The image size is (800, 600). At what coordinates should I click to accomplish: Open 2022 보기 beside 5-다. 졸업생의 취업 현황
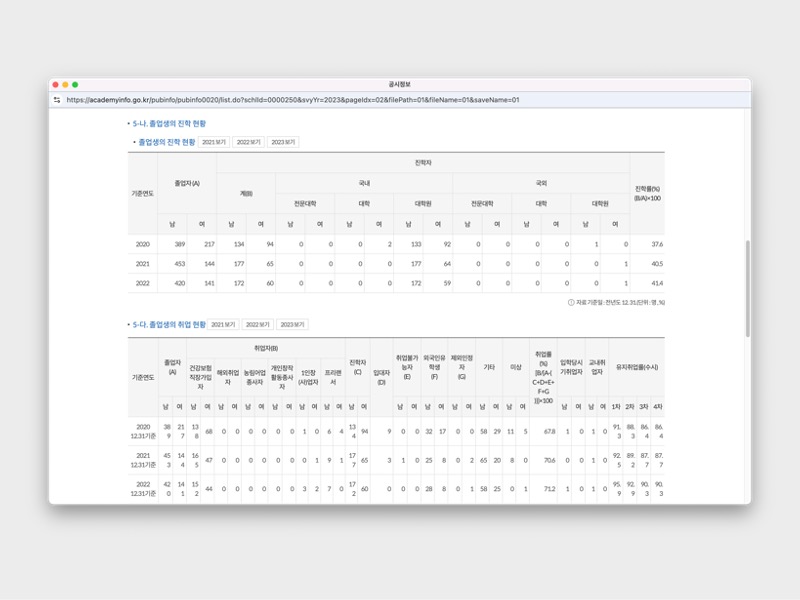pos(258,324)
